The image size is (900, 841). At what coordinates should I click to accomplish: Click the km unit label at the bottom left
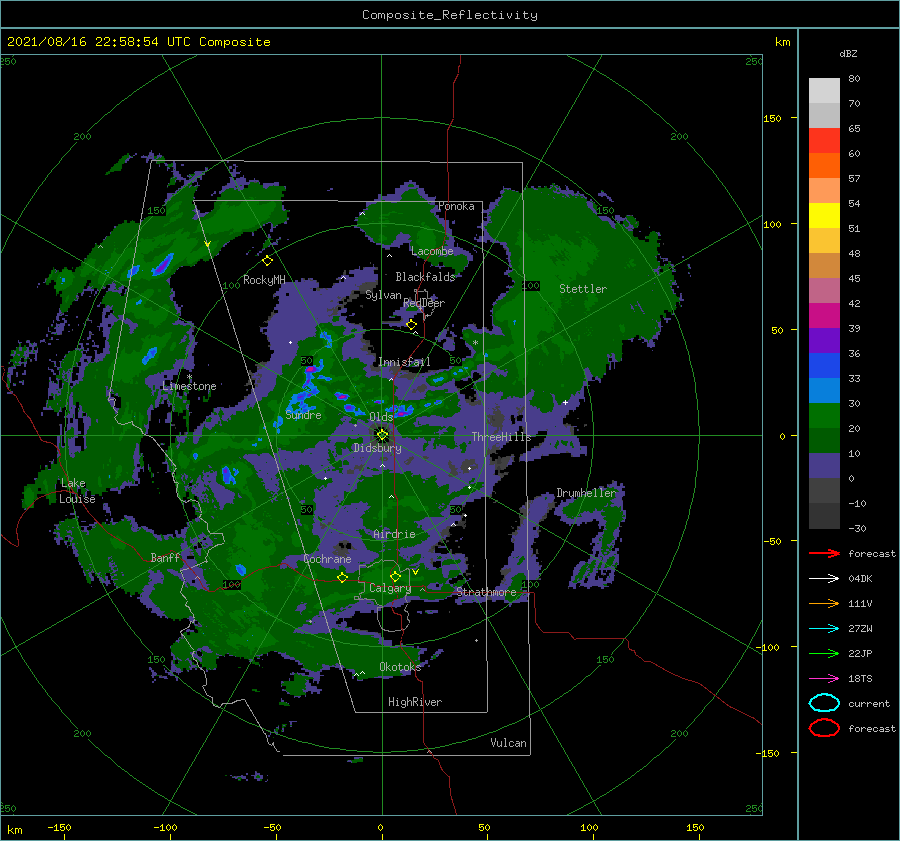(x=14, y=830)
